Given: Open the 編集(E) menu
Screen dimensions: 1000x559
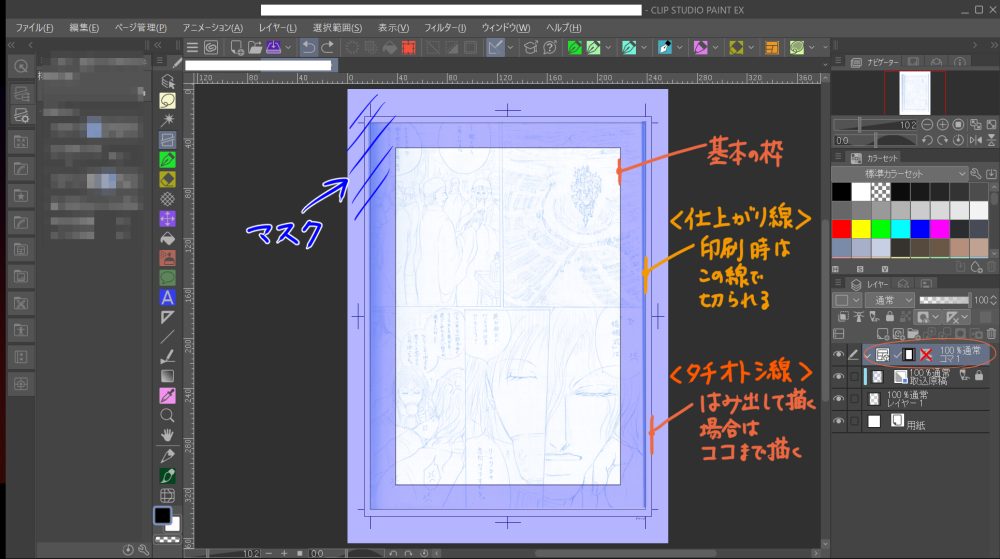Looking at the screenshot, I should 84,28.
